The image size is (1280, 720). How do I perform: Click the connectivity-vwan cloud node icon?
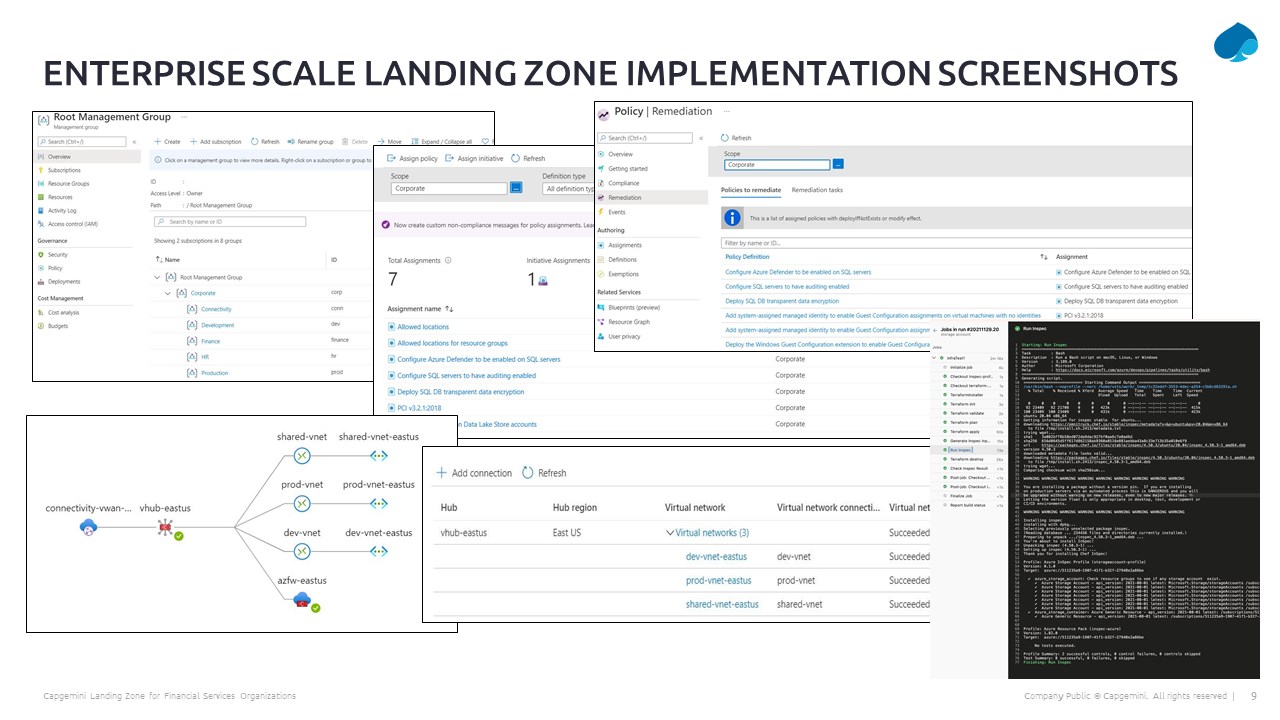88,526
